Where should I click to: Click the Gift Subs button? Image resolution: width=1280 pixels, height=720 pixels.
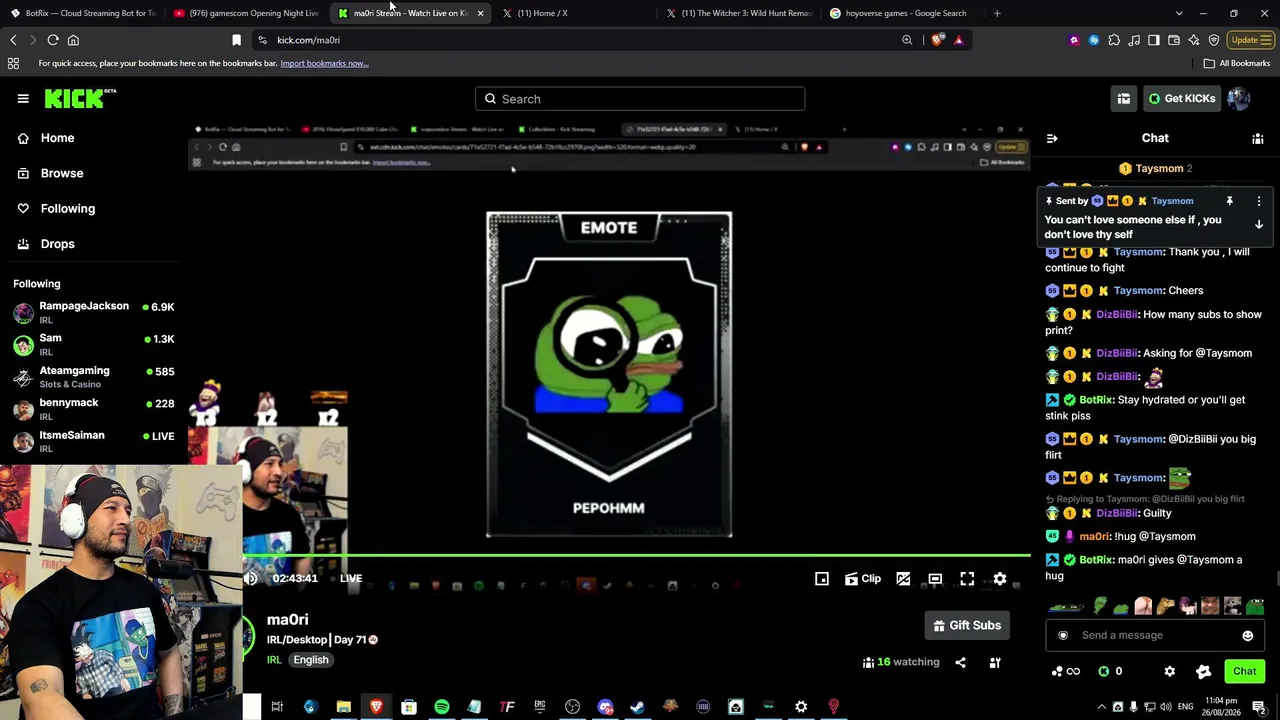tap(967, 625)
